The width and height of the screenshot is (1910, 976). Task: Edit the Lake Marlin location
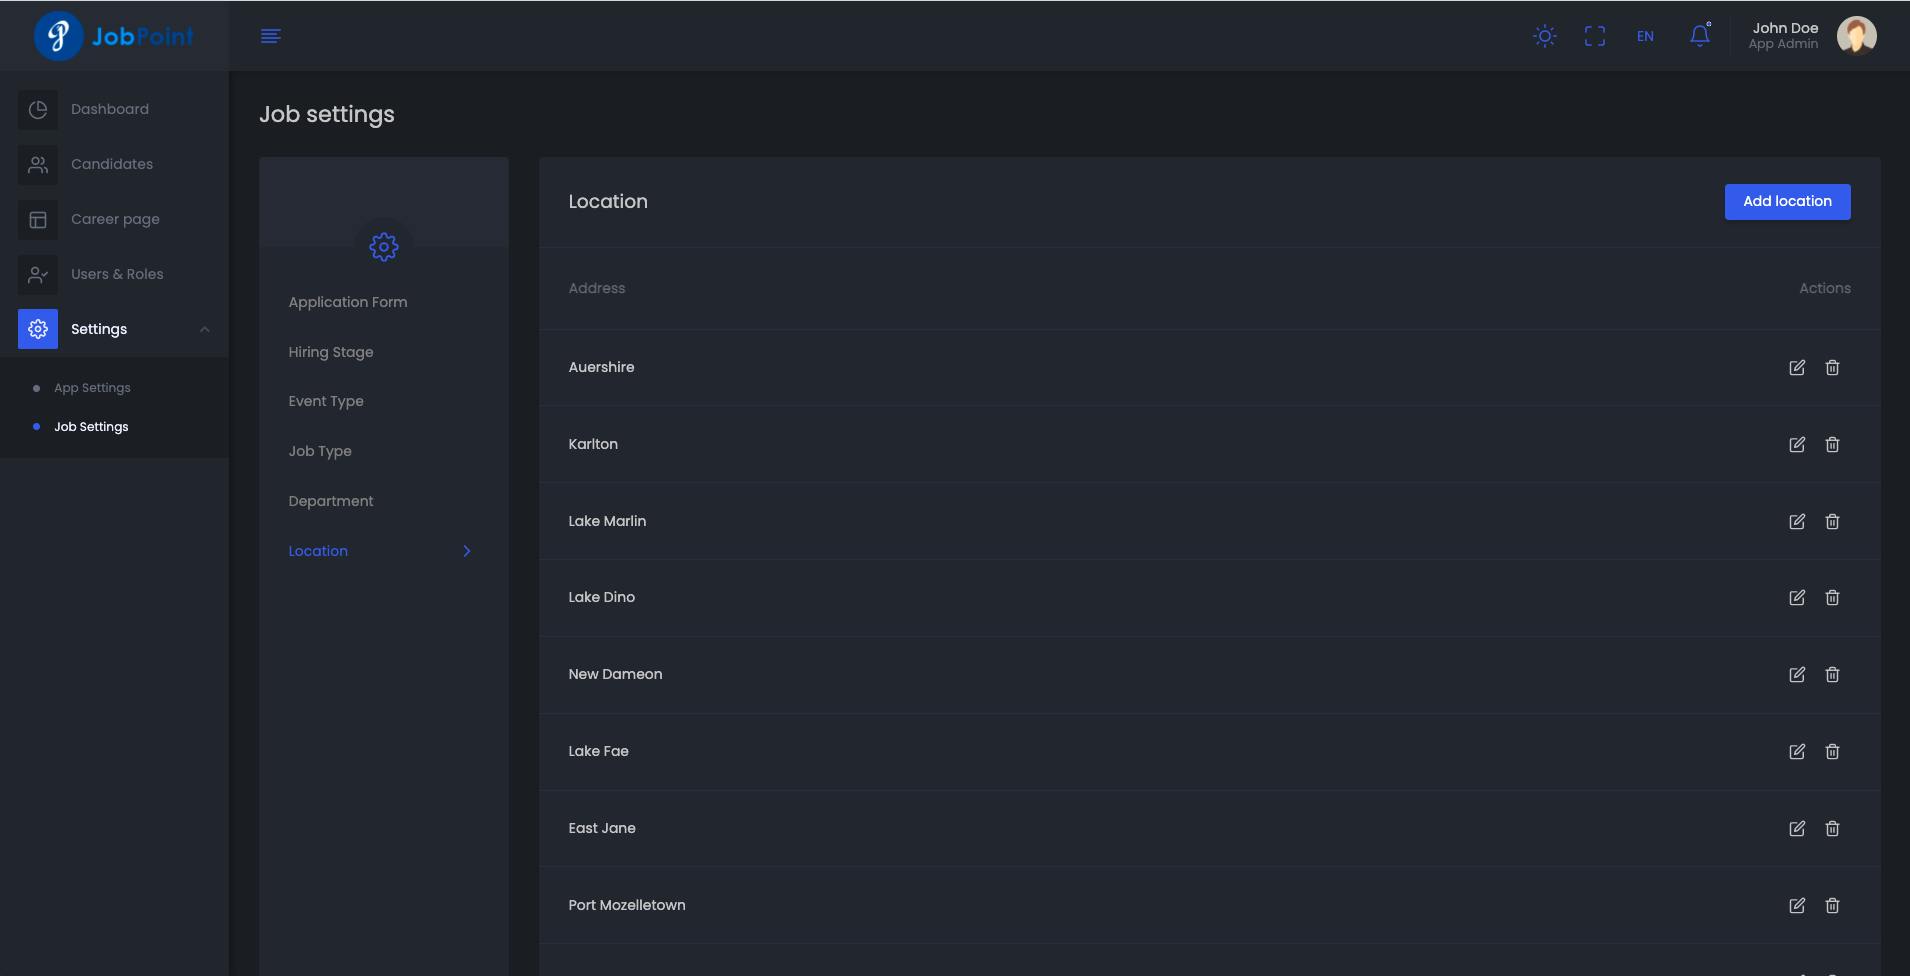[1797, 522]
